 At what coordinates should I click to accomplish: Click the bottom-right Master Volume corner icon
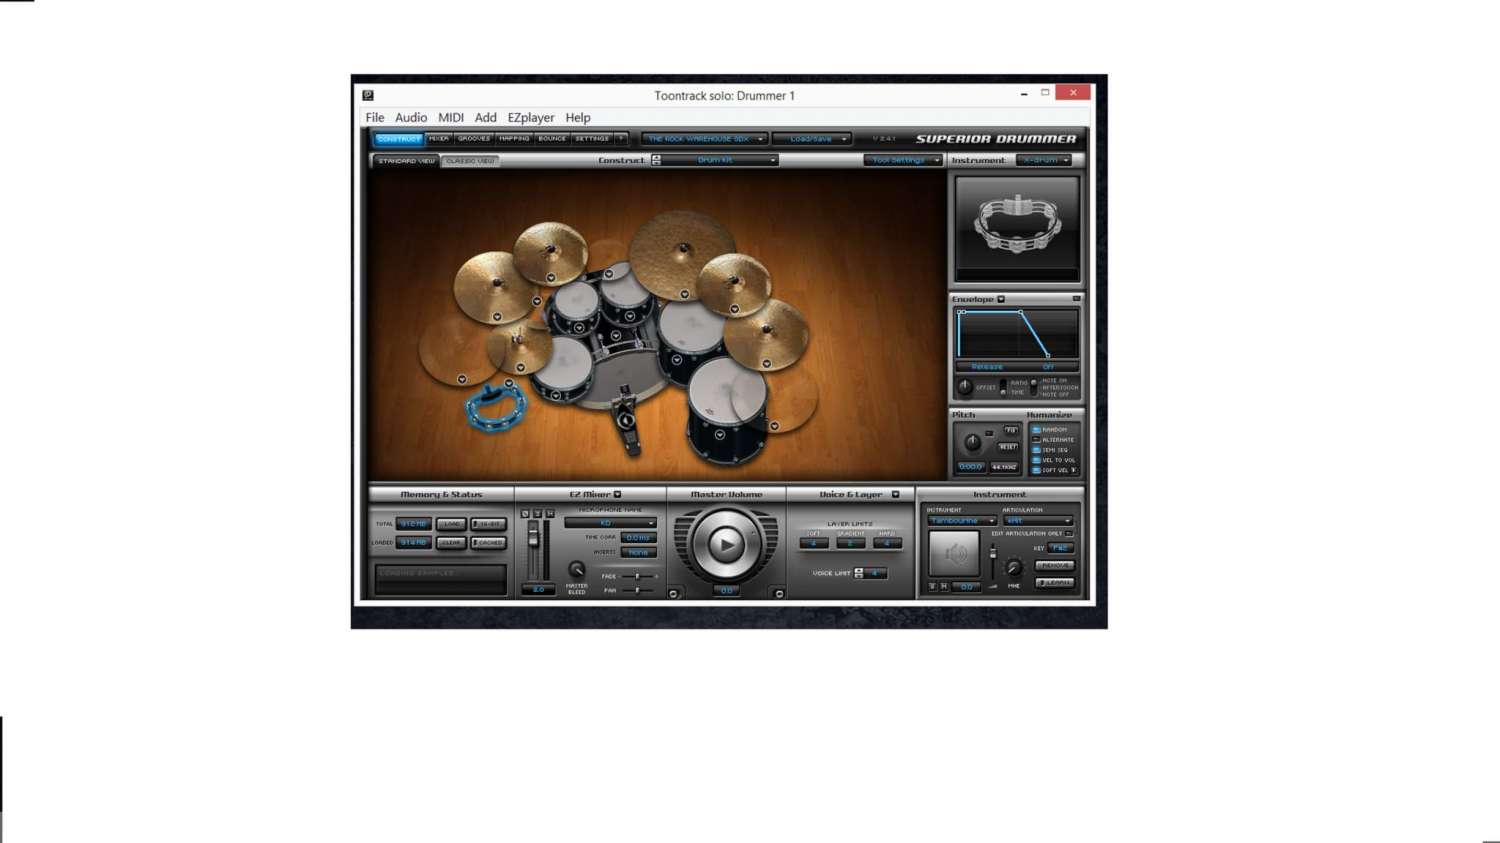(779, 593)
